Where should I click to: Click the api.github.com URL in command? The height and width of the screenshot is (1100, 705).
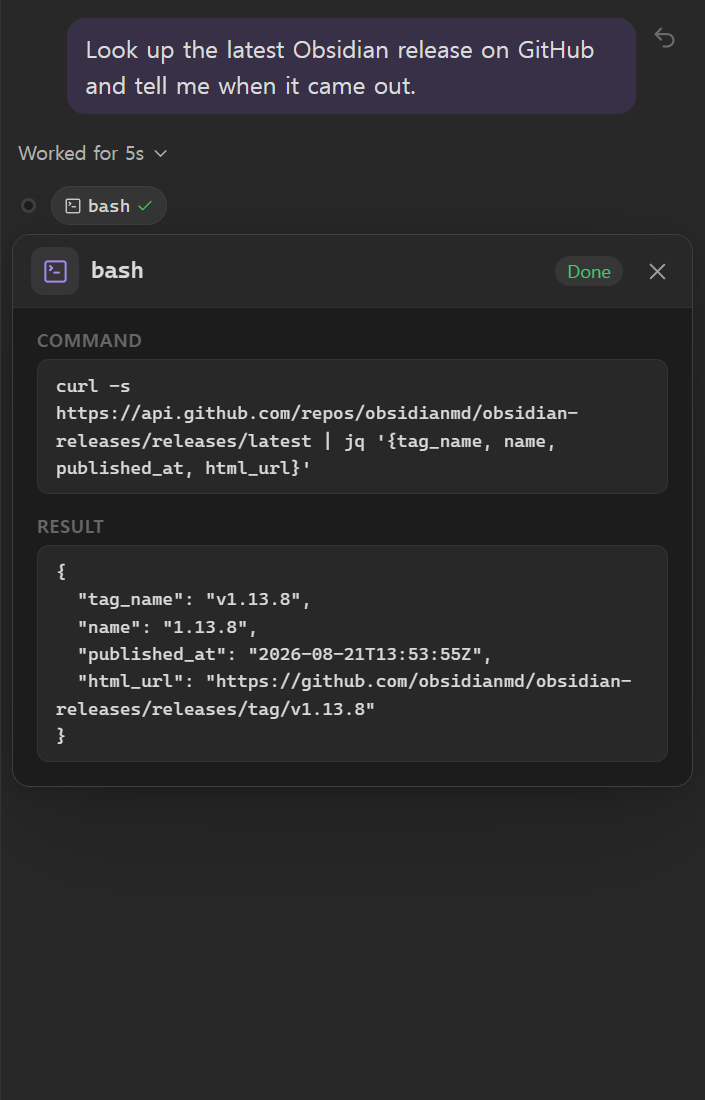coord(317,427)
